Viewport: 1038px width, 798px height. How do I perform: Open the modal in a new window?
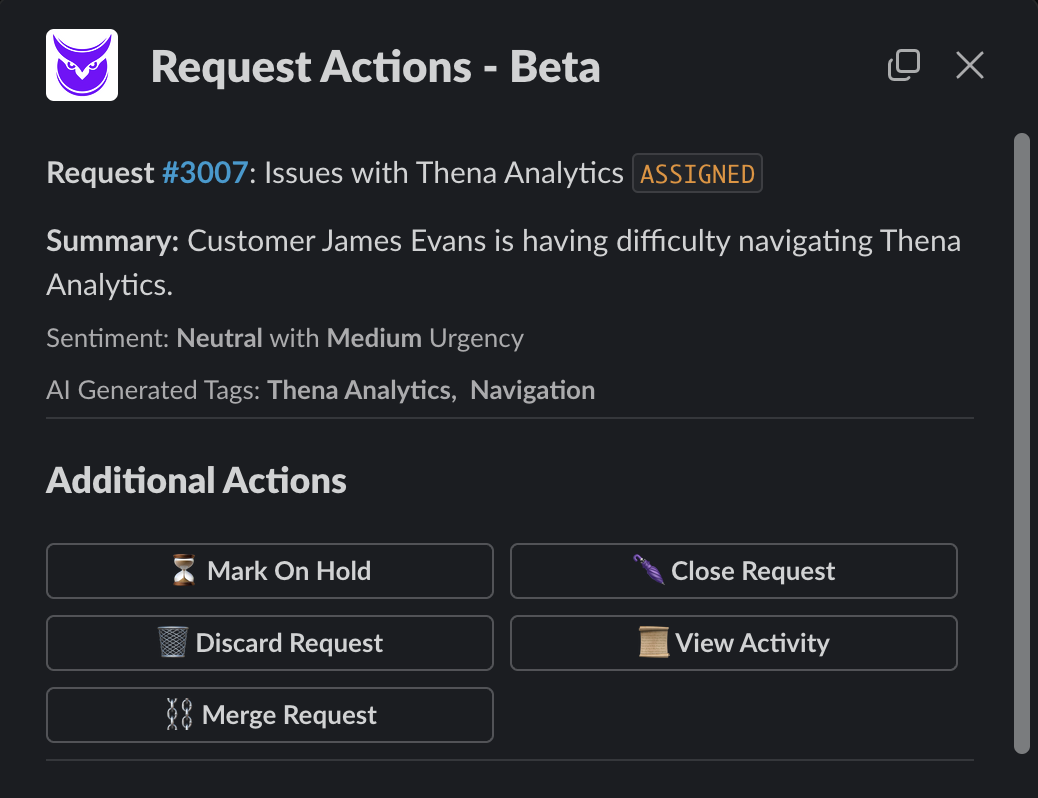[903, 66]
